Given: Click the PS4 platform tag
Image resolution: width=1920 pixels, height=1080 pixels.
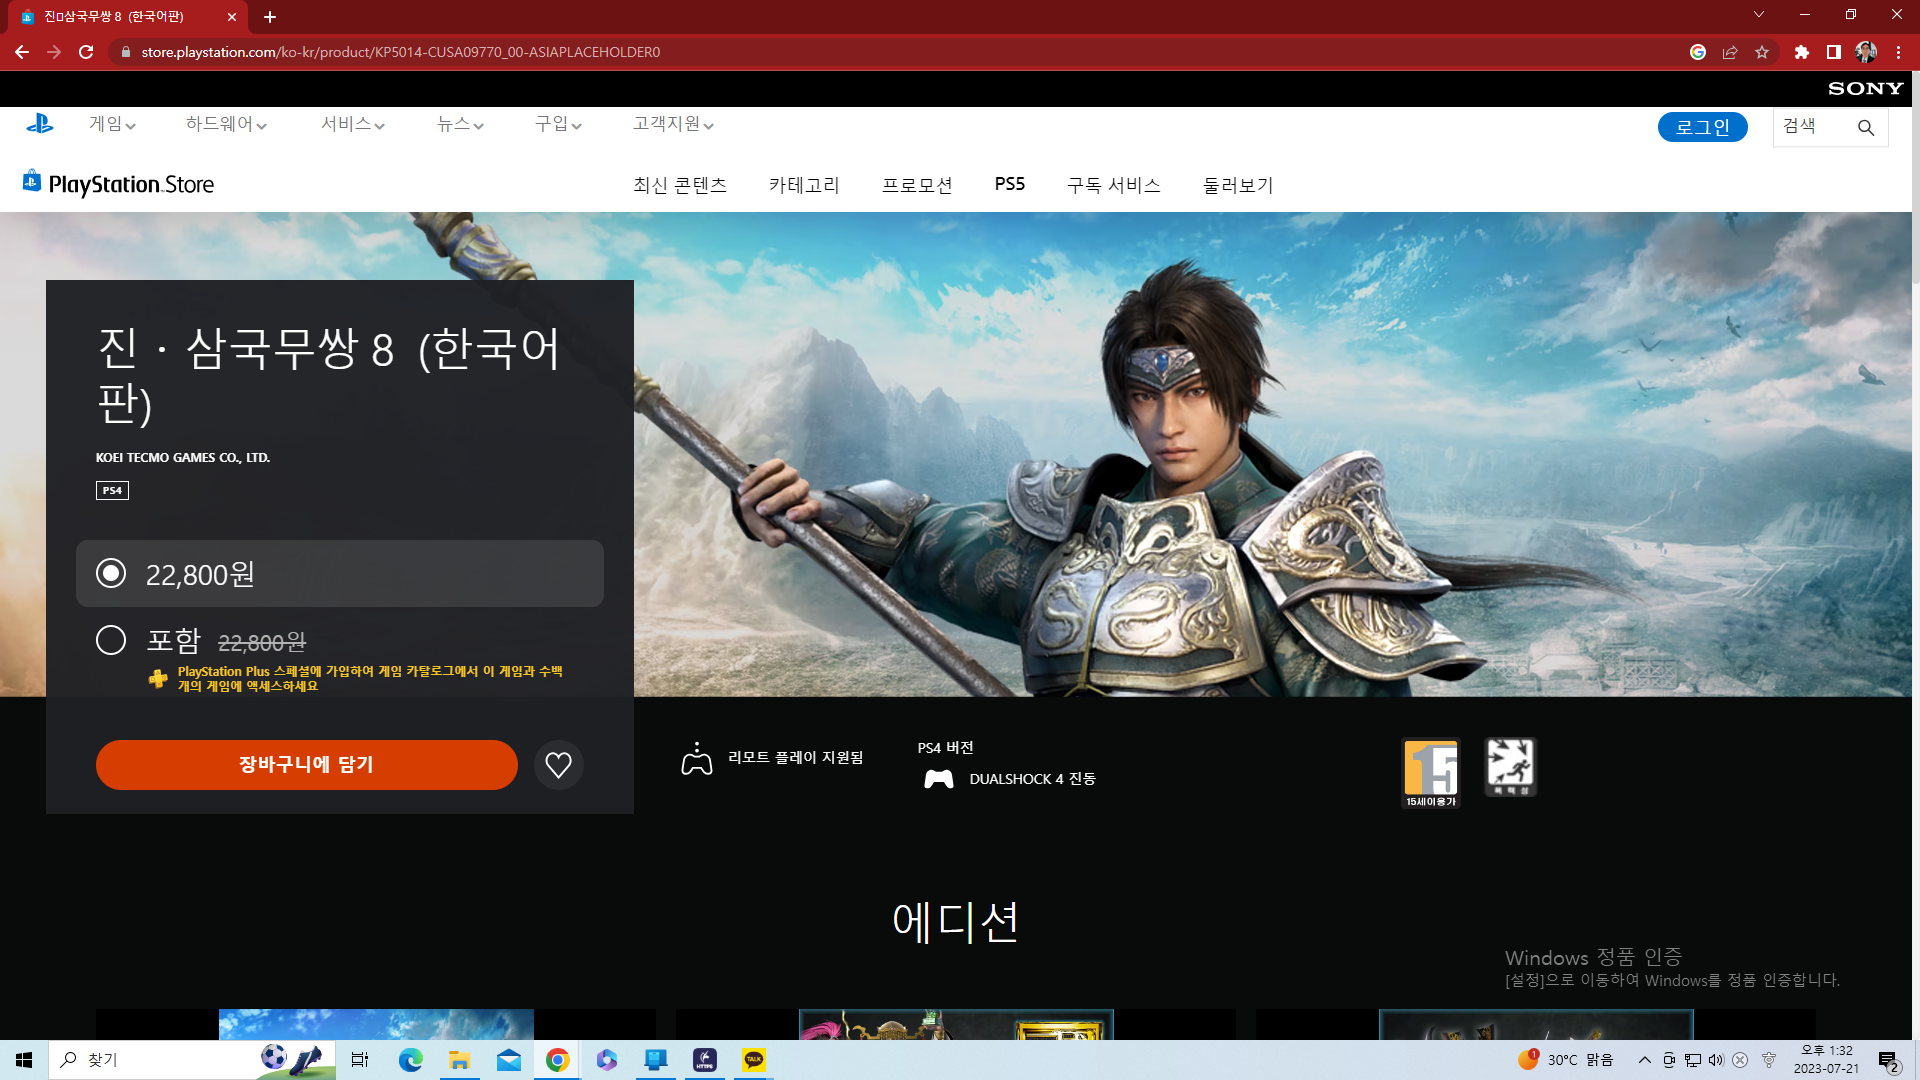Looking at the screenshot, I should pyautogui.click(x=112, y=491).
